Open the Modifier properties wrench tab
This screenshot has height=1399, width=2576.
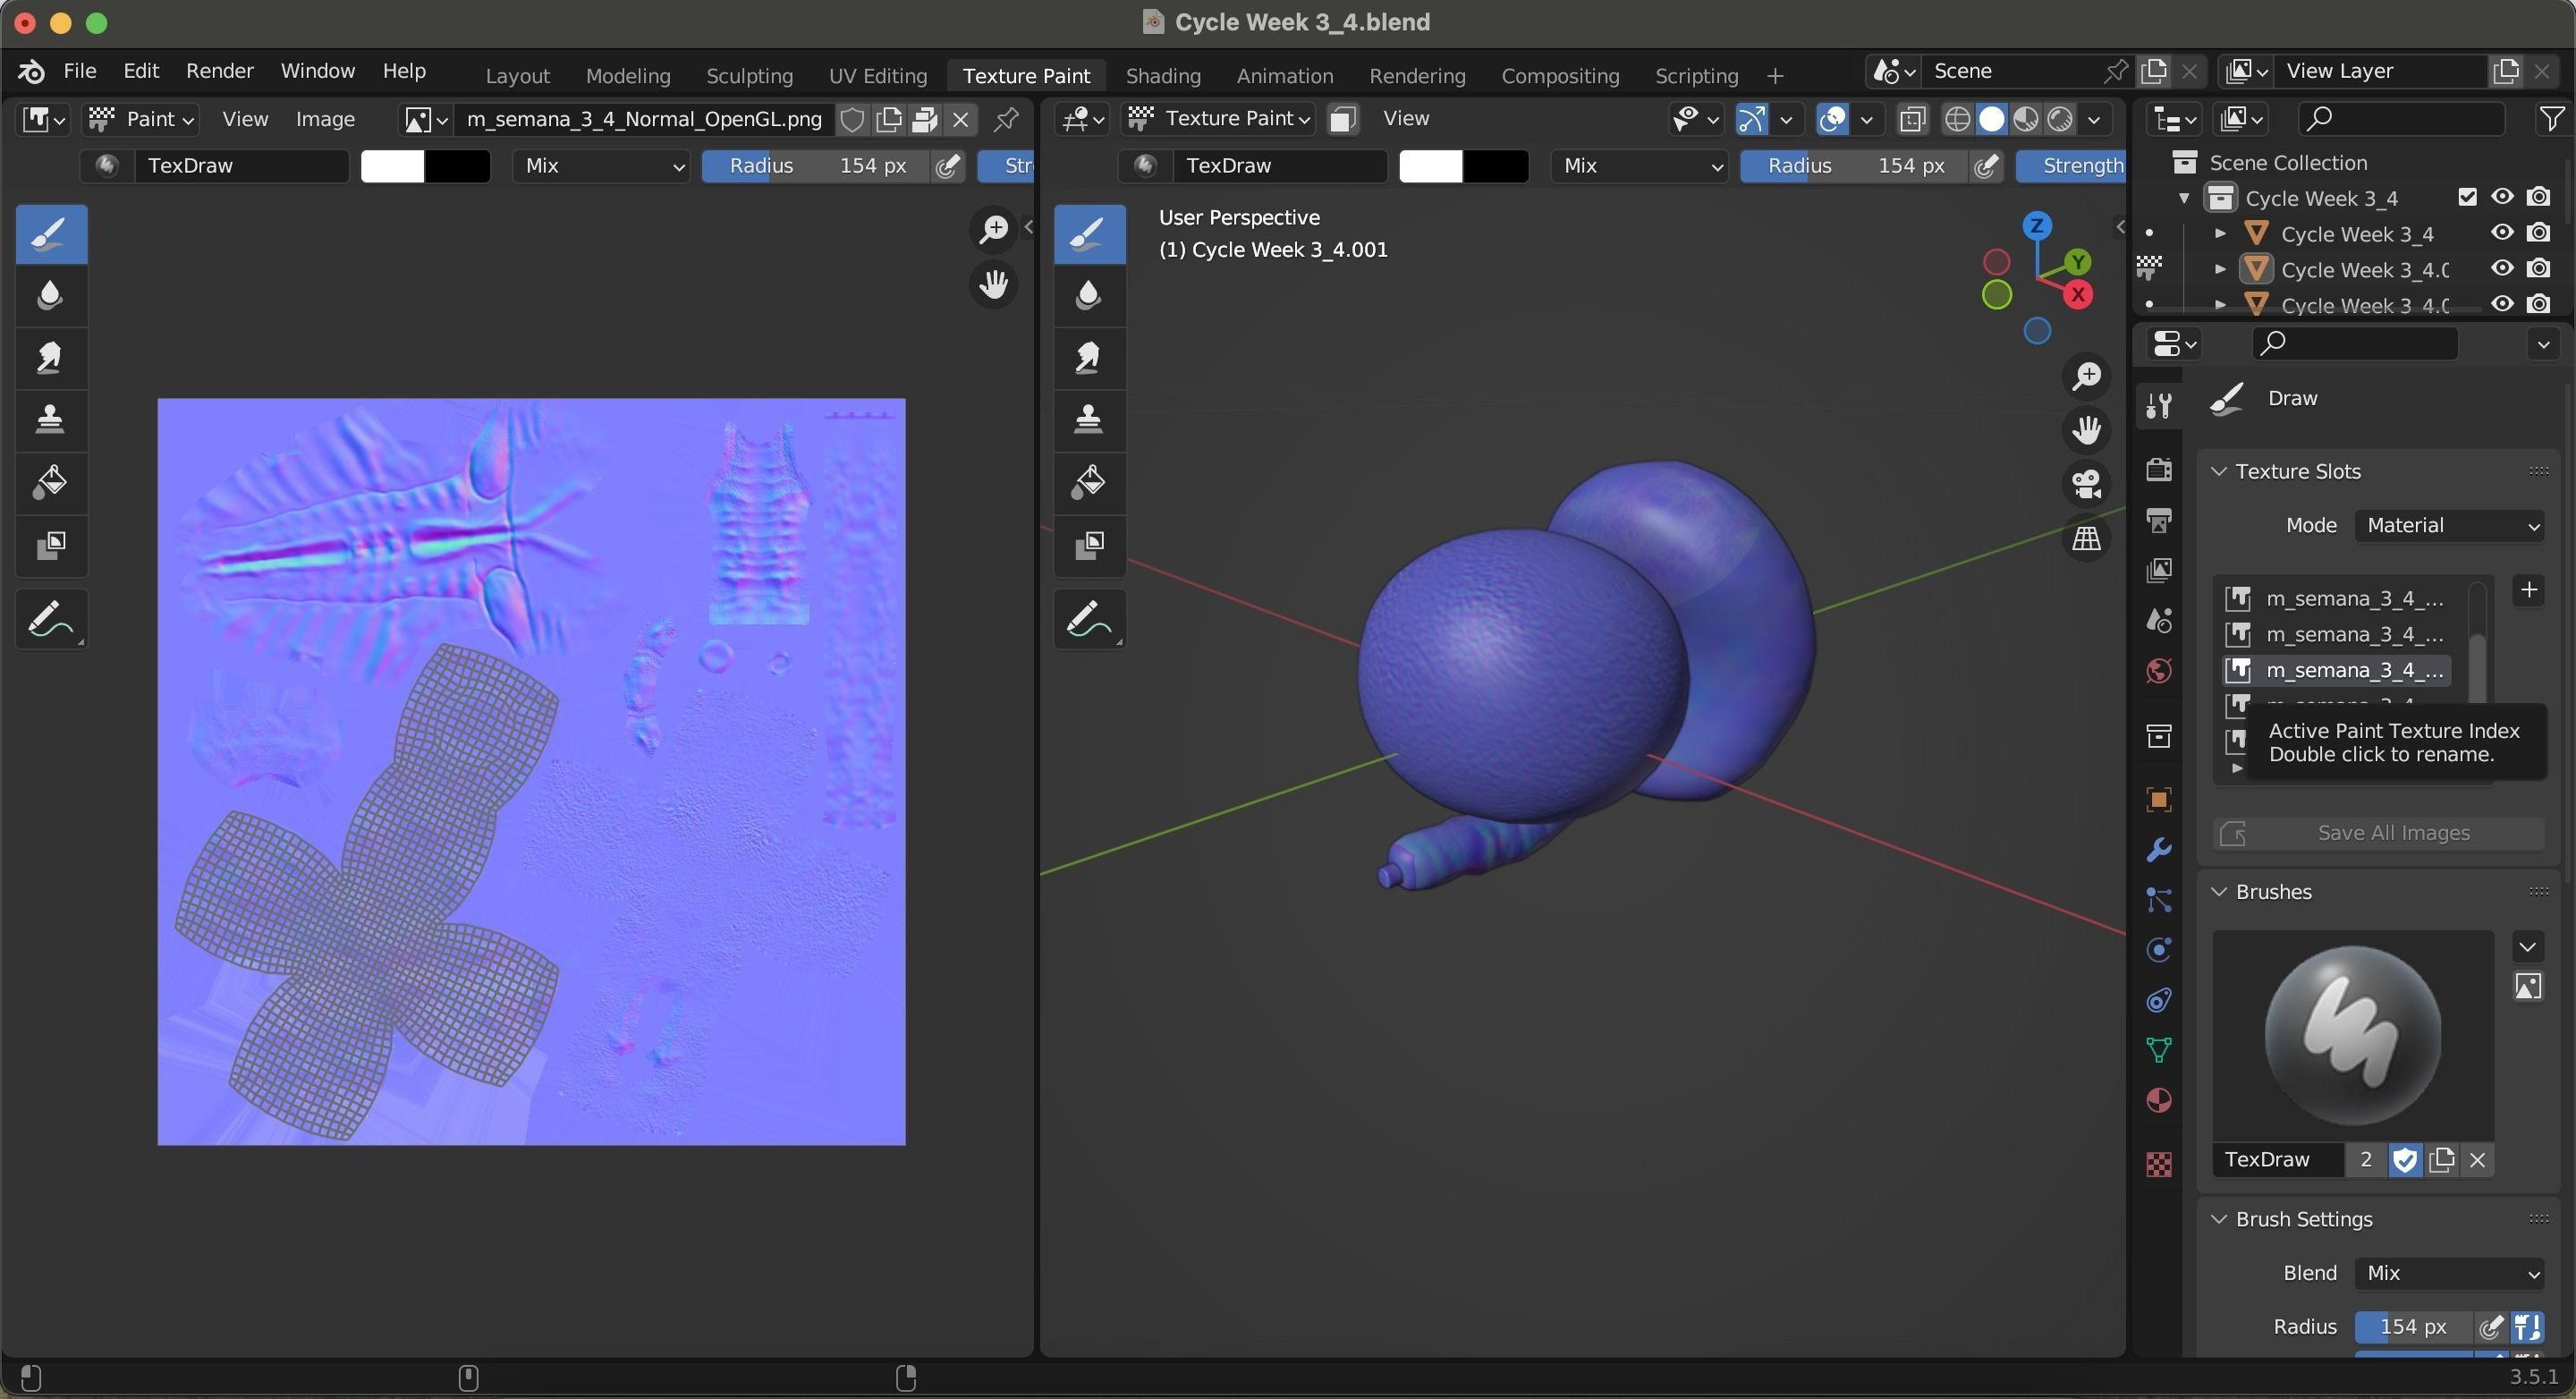click(2158, 850)
